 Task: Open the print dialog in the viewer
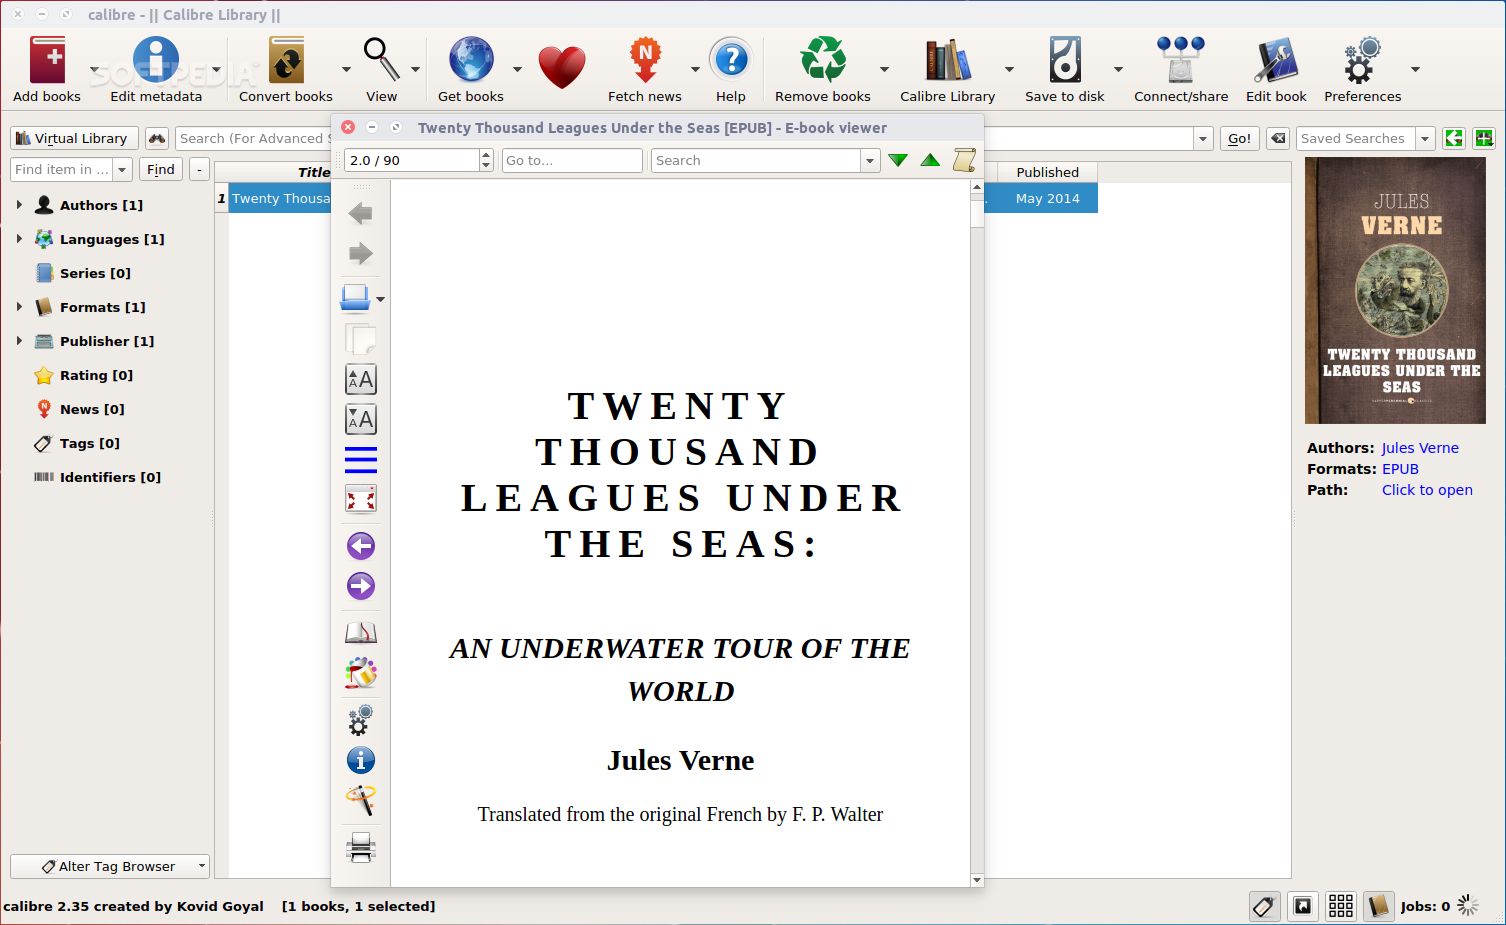point(360,847)
